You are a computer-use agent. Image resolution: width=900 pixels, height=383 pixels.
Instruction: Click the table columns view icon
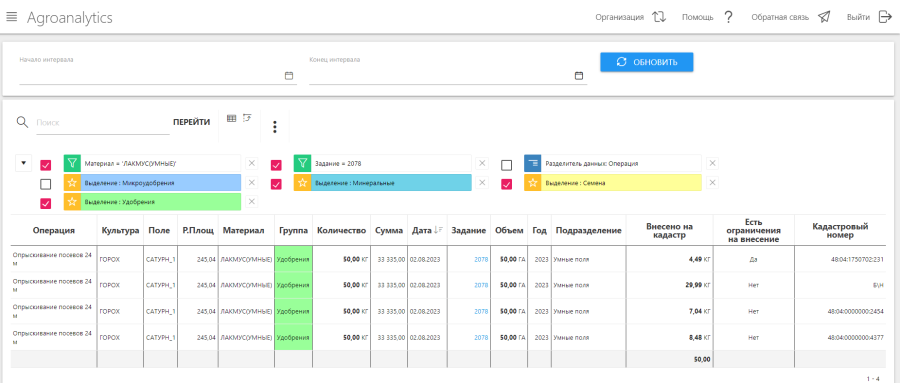[232, 118]
